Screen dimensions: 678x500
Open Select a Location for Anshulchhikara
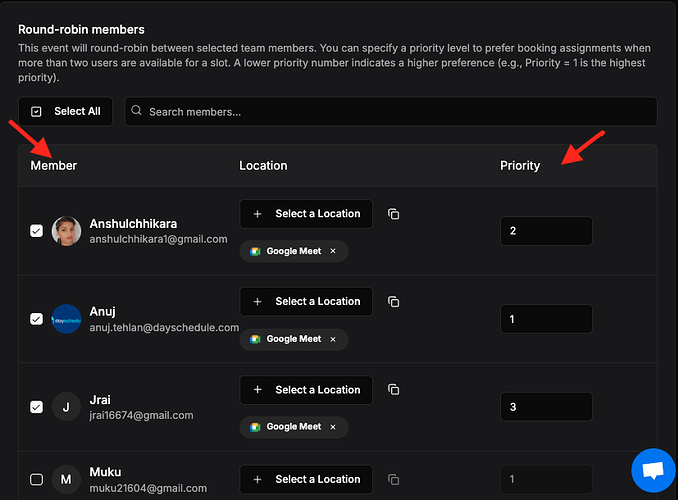point(306,214)
